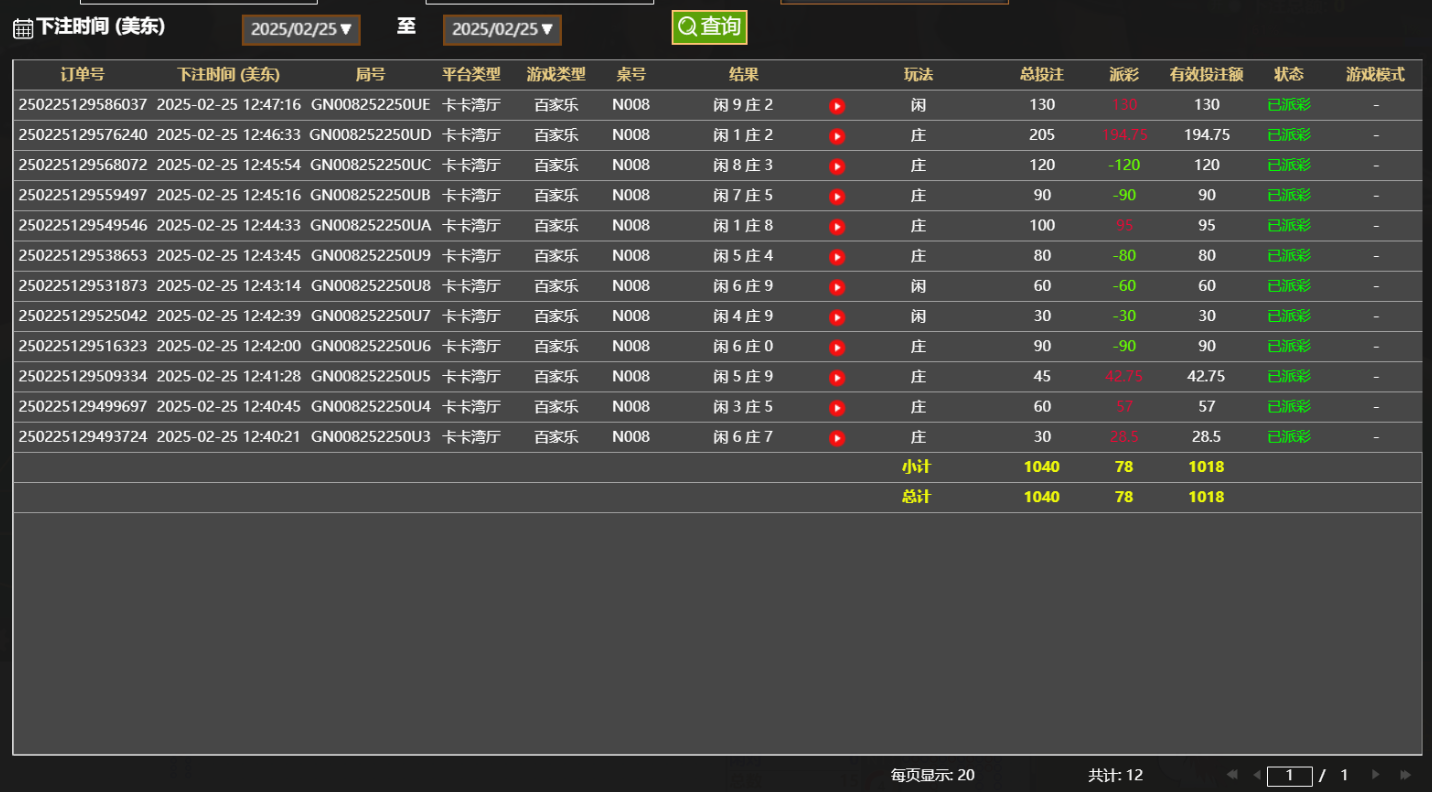Click the page number input field
The height and width of the screenshot is (792, 1432).
point(1289,776)
